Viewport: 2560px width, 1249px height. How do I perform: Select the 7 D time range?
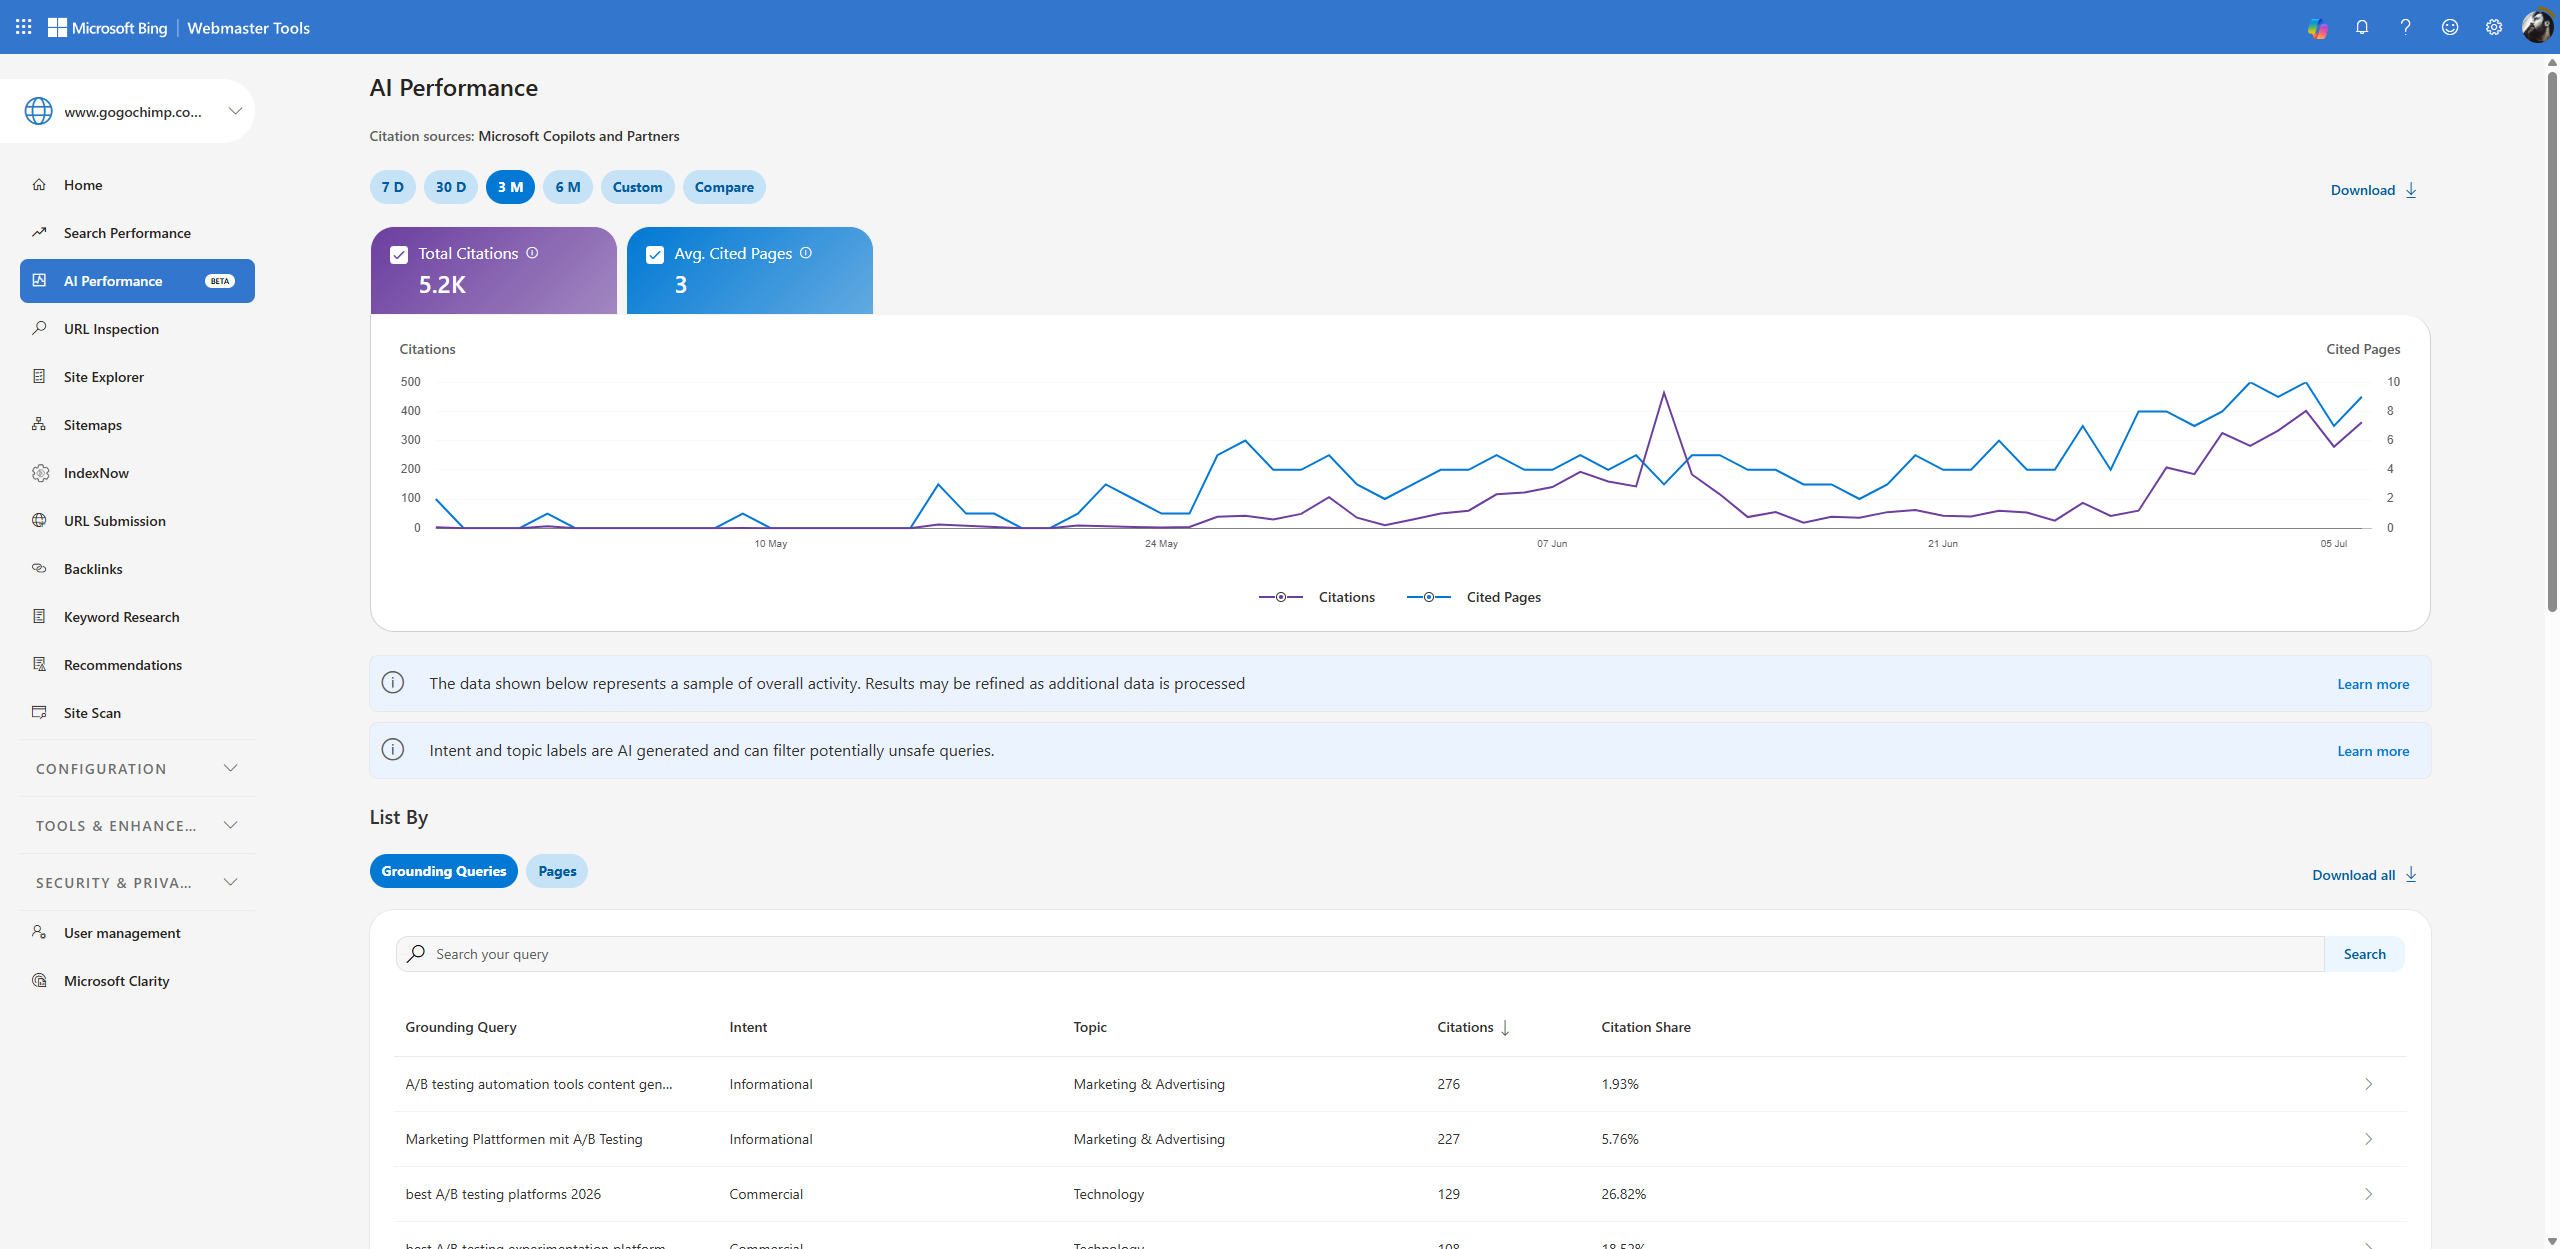tap(393, 187)
